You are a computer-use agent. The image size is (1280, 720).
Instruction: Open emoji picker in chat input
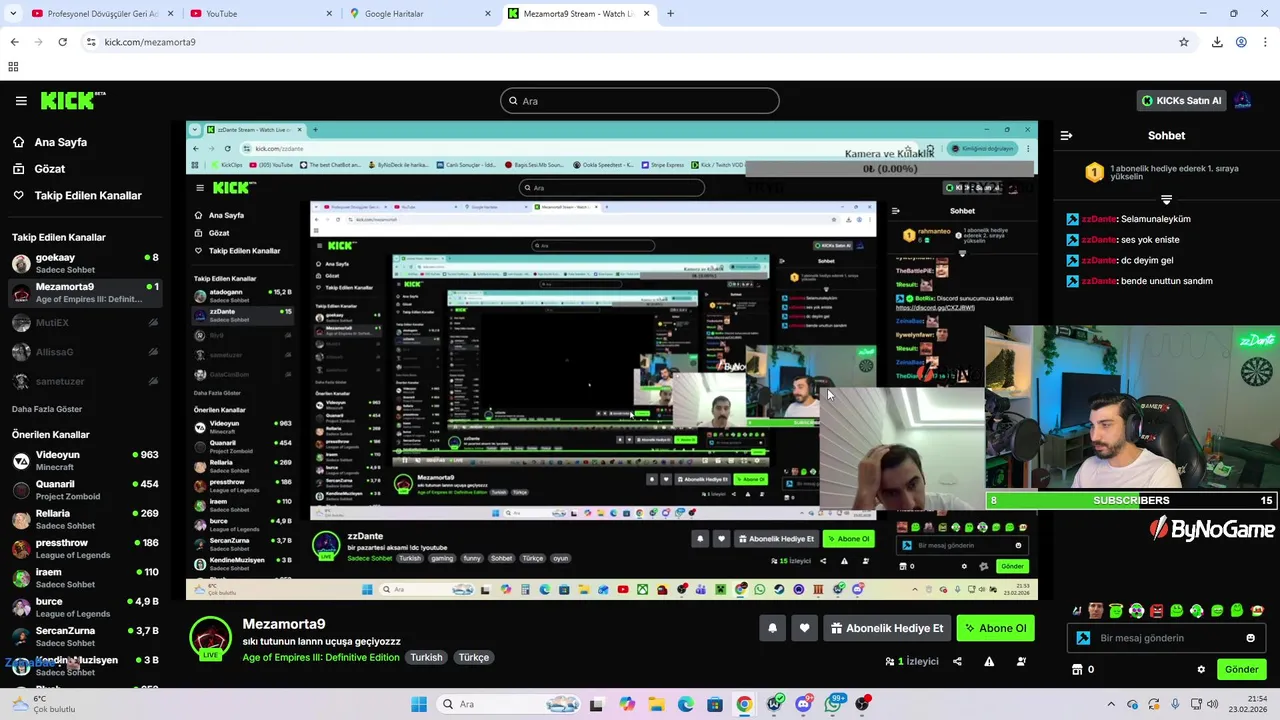(x=1250, y=638)
